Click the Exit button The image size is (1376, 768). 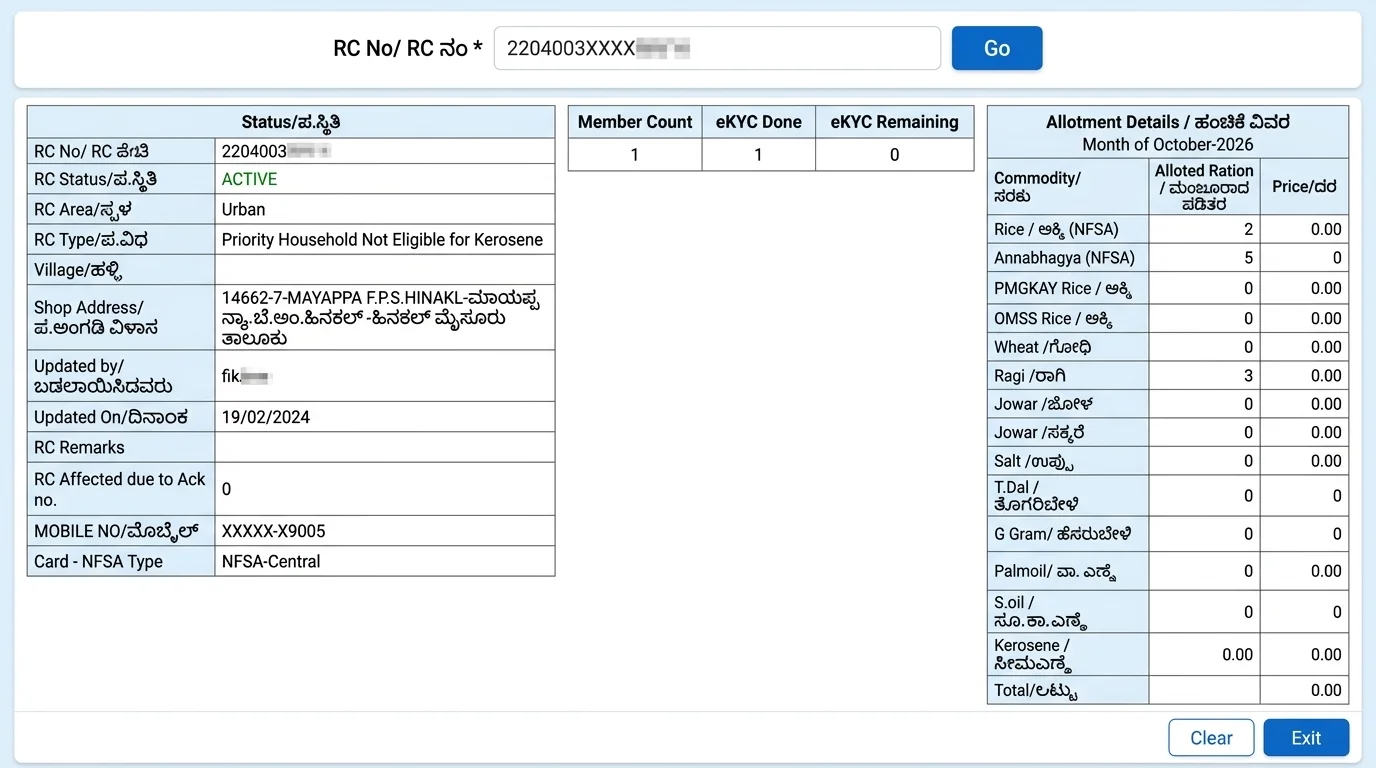click(1306, 738)
